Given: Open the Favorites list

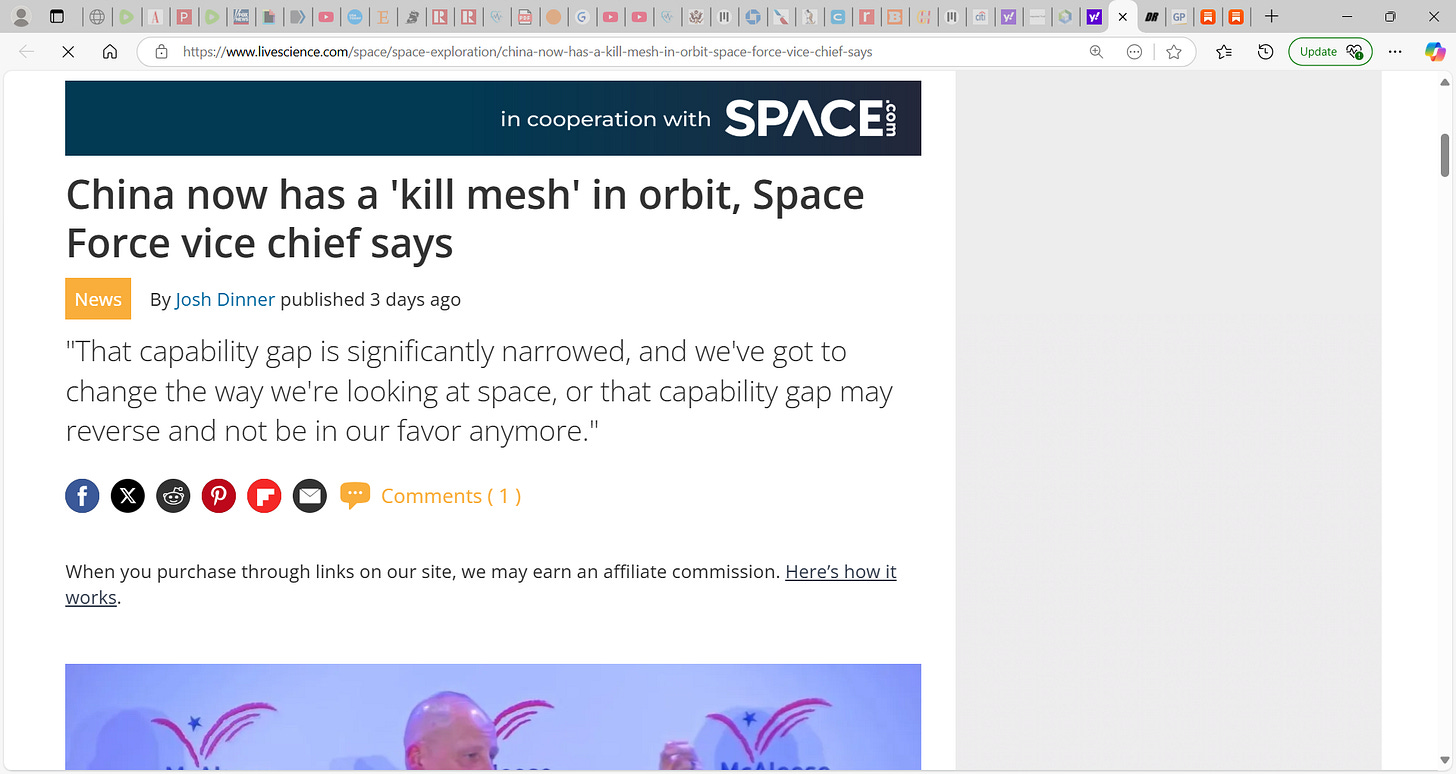Looking at the screenshot, I should tap(1224, 52).
